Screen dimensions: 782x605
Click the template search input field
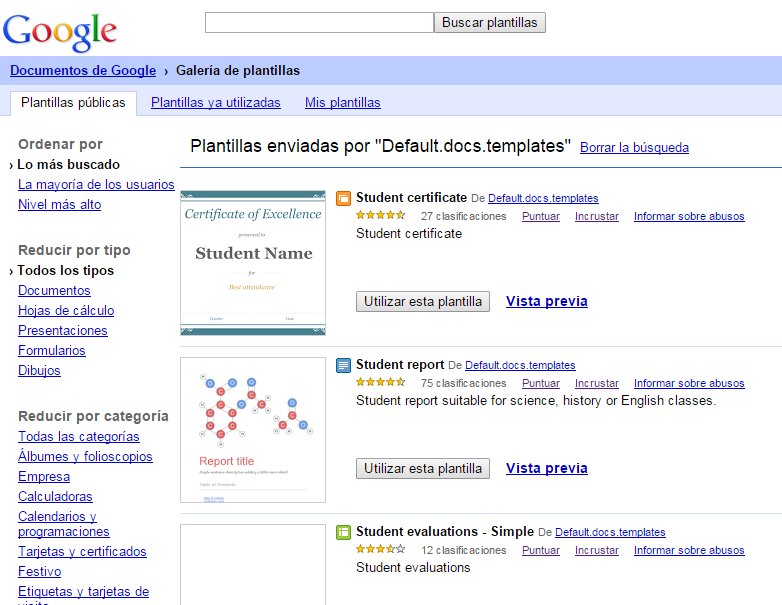click(x=319, y=22)
